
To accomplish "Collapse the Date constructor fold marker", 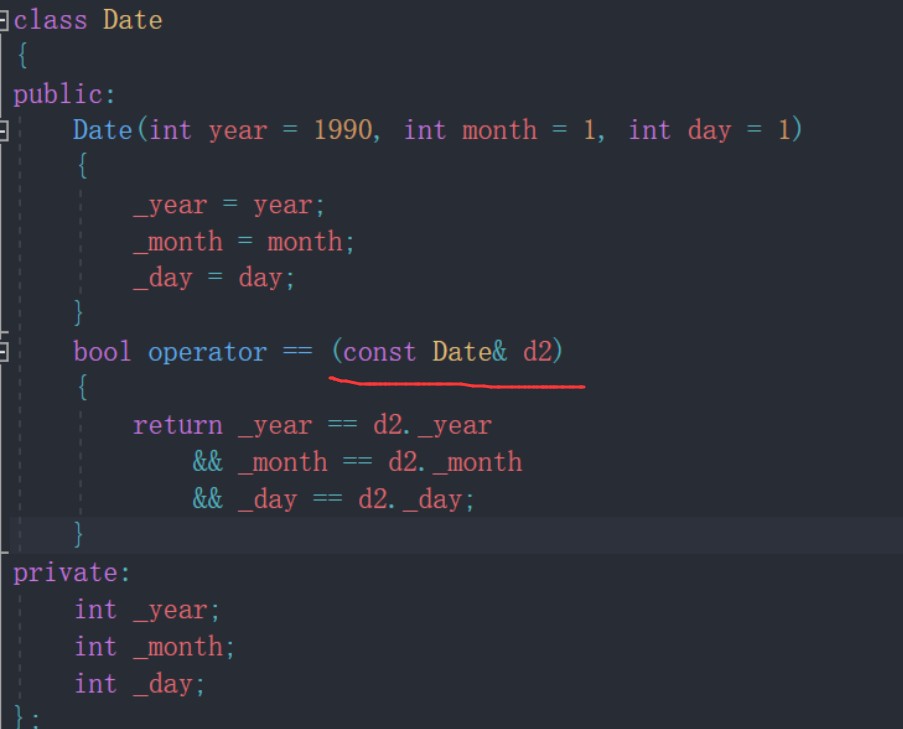I will coord(3,131).
